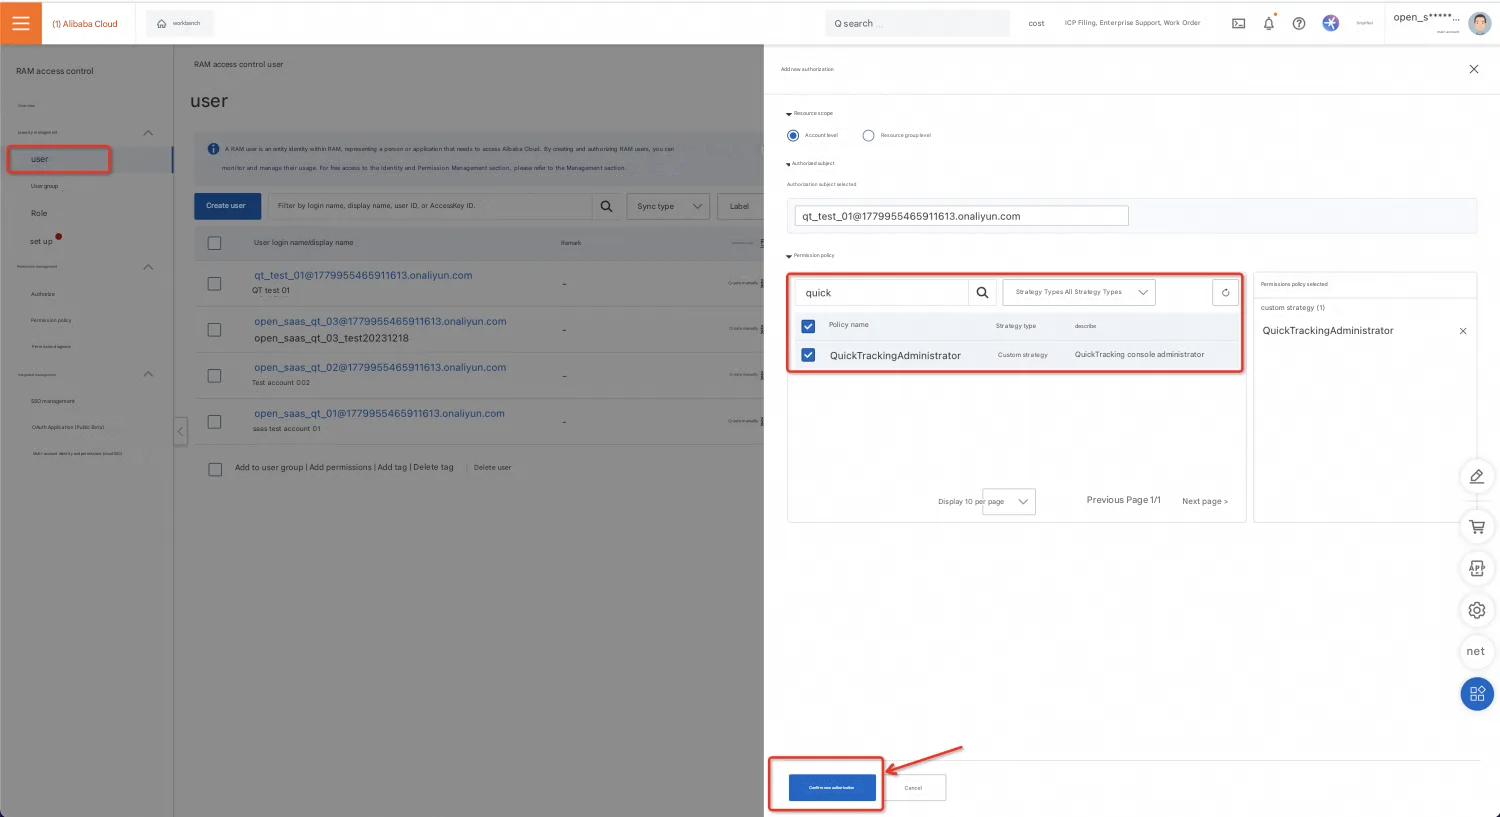Screen dimensions: 1500x817
Task: Go to Next page of policies
Action: [1205, 501]
